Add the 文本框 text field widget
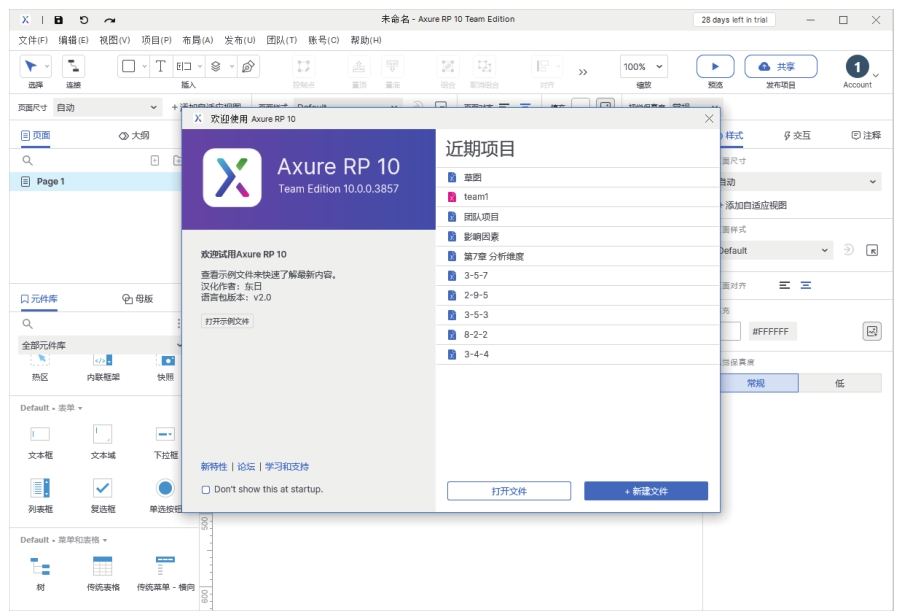Screen dimensions: 898x615 click(40, 438)
